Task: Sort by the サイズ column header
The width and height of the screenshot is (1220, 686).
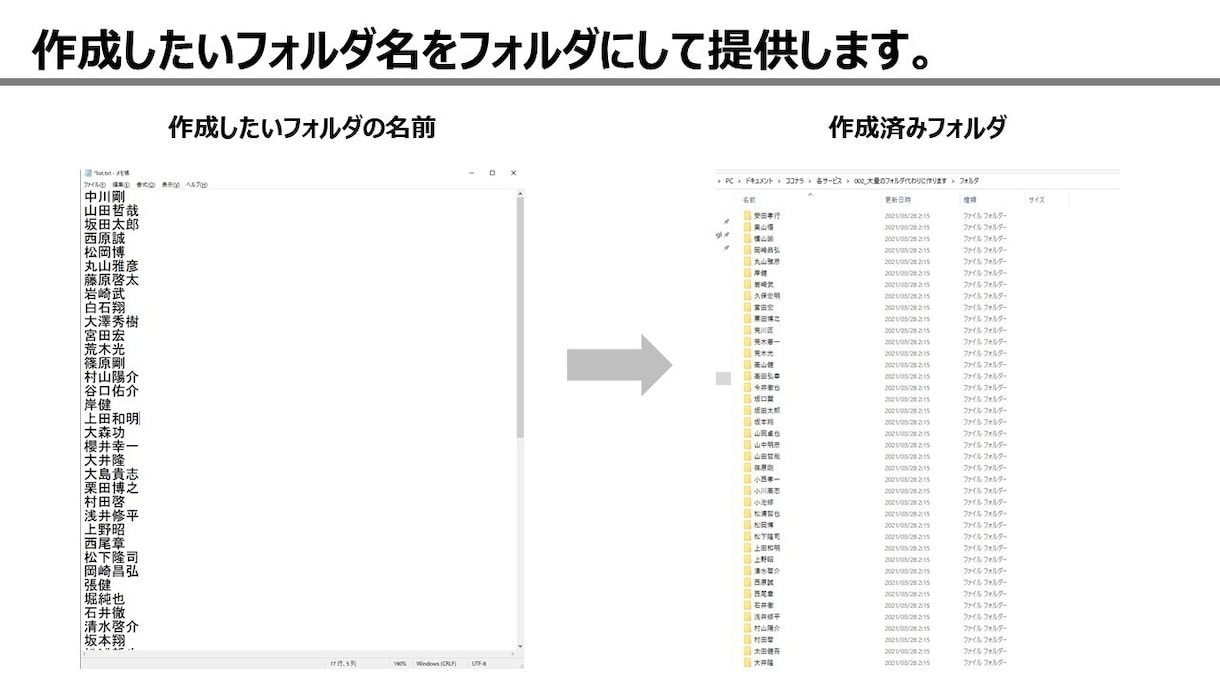Action: [1036, 200]
